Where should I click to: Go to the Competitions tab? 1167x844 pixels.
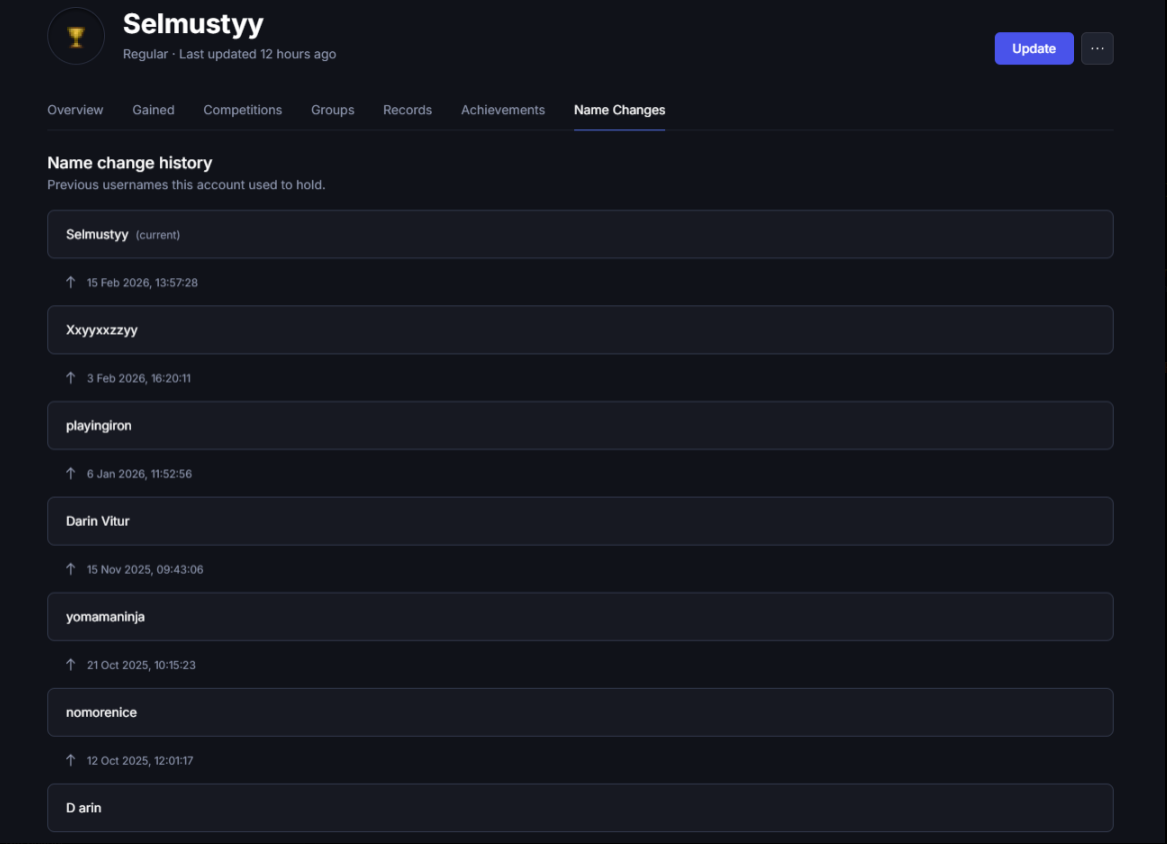pos(243,110)
